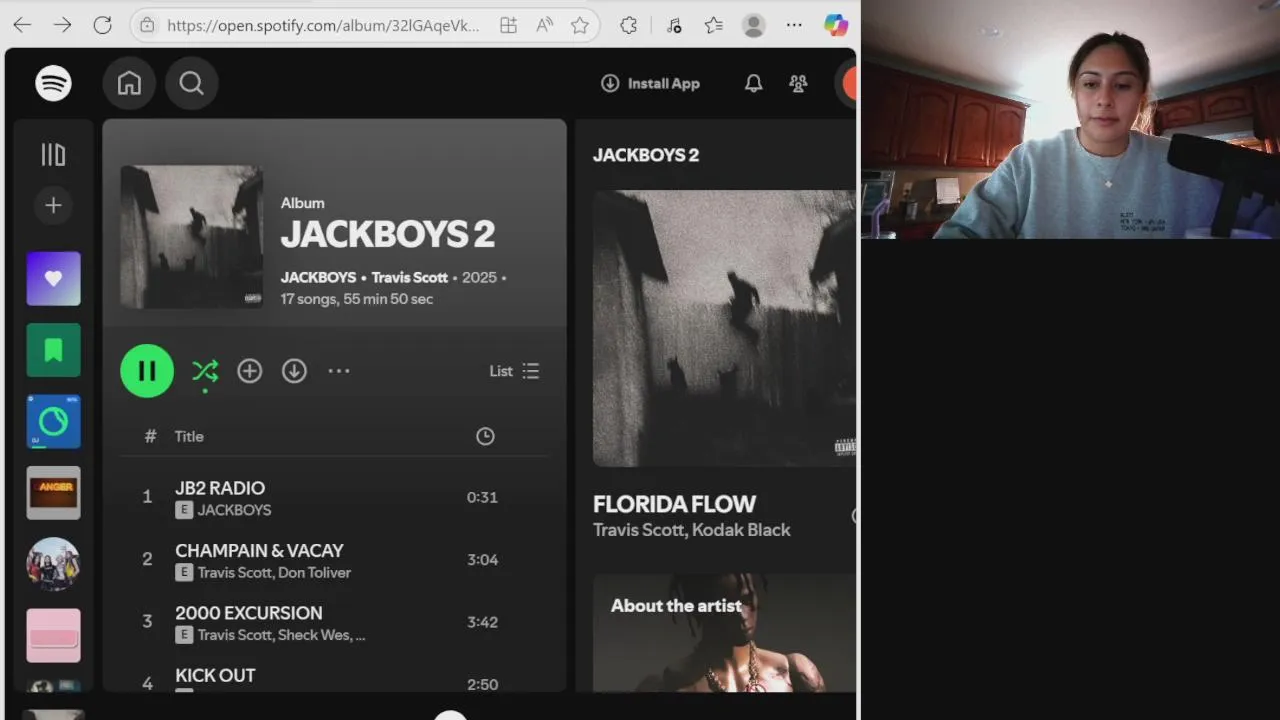Go back with browser back arrow
1280x720 pixels.
22,25
